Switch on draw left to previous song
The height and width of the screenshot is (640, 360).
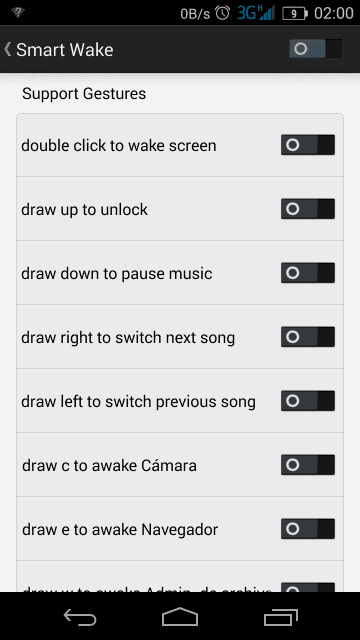(x=308, y=401)
